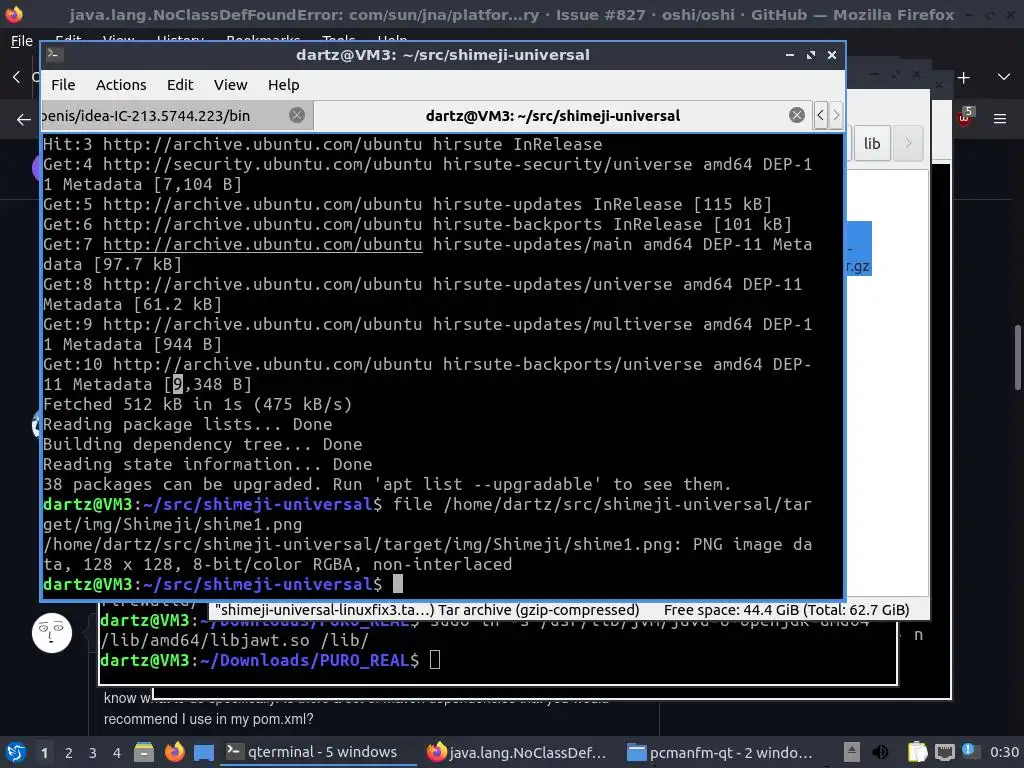The width and height of the screenshot is (1024, 768).
Task: Open the clipboard manager tray icon
Action: point(918,752)
